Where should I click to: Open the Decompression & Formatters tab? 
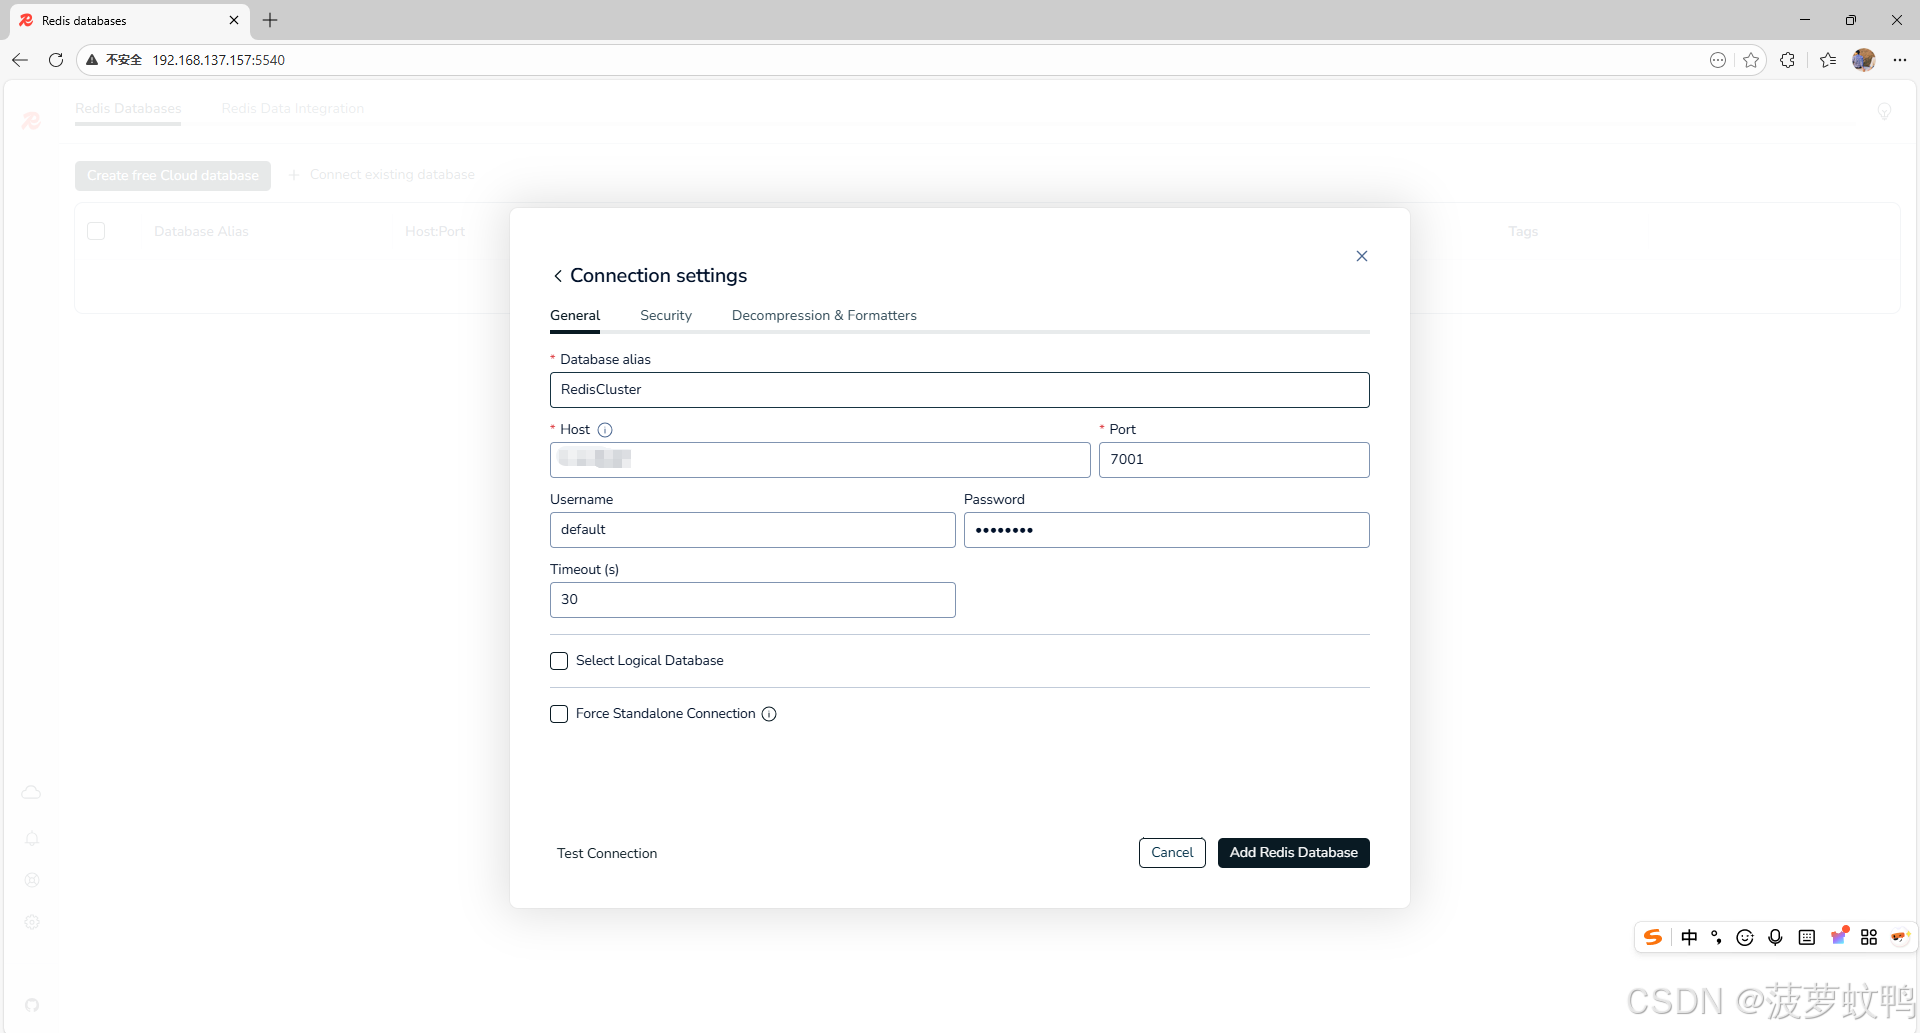[x=824, y=316]
